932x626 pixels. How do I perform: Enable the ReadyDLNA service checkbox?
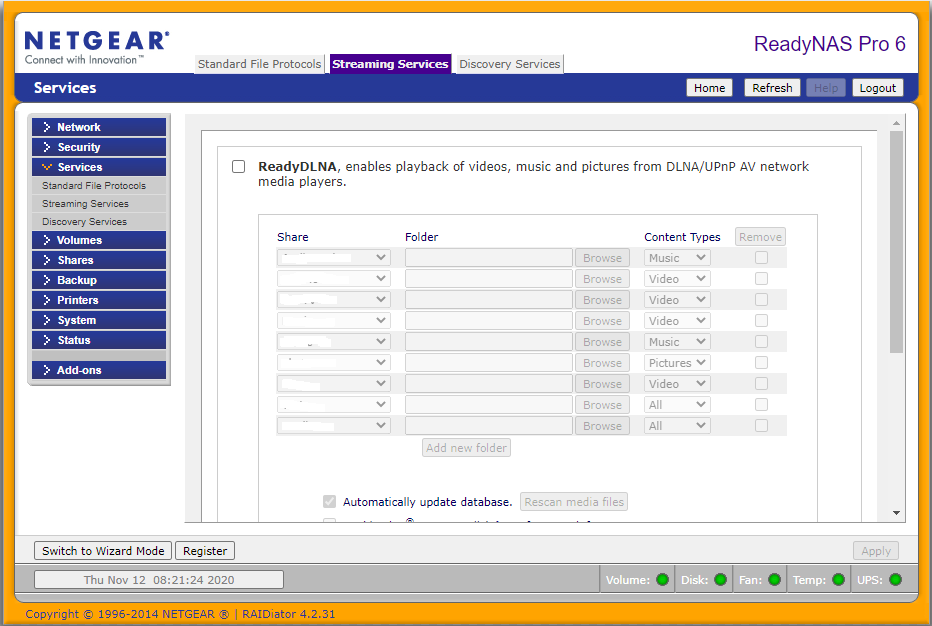click(239, 167)
